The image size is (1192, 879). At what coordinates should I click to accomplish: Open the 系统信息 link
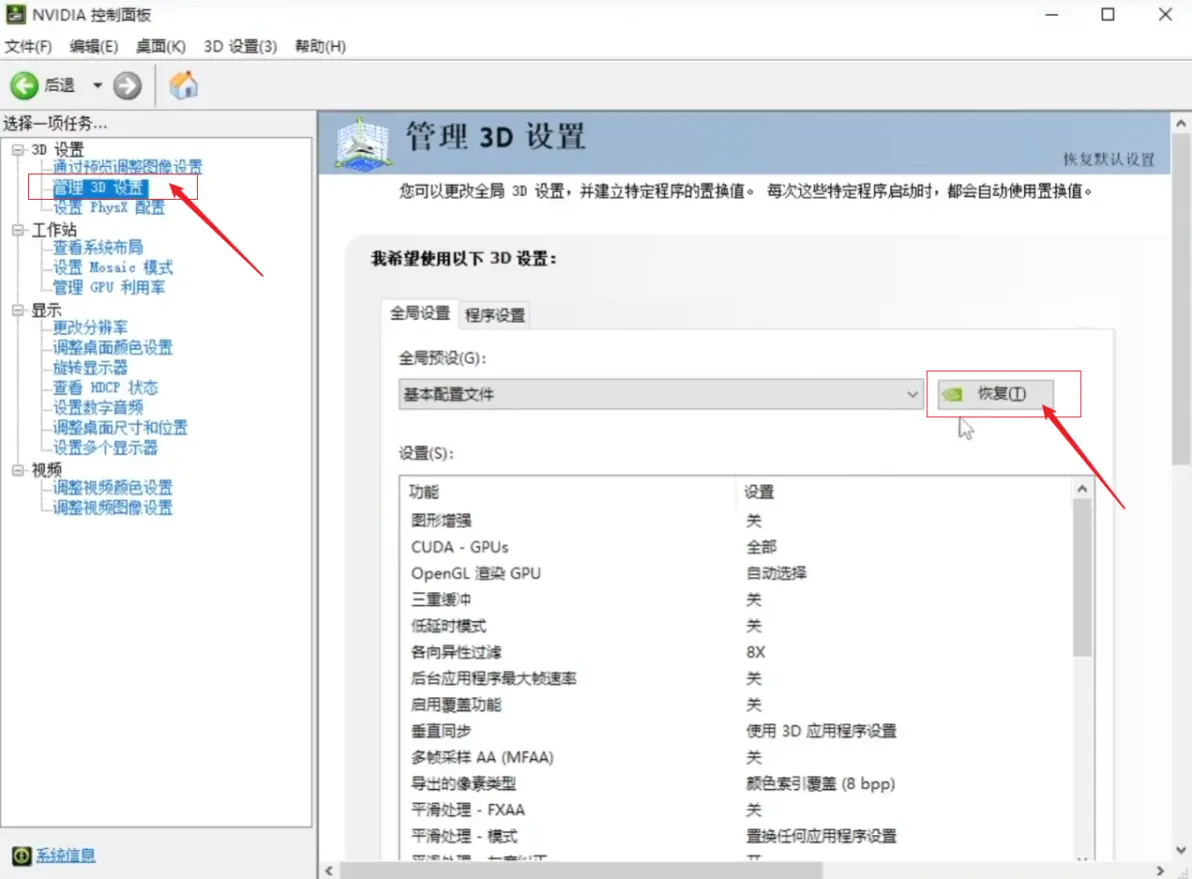(x=65, y=855)
